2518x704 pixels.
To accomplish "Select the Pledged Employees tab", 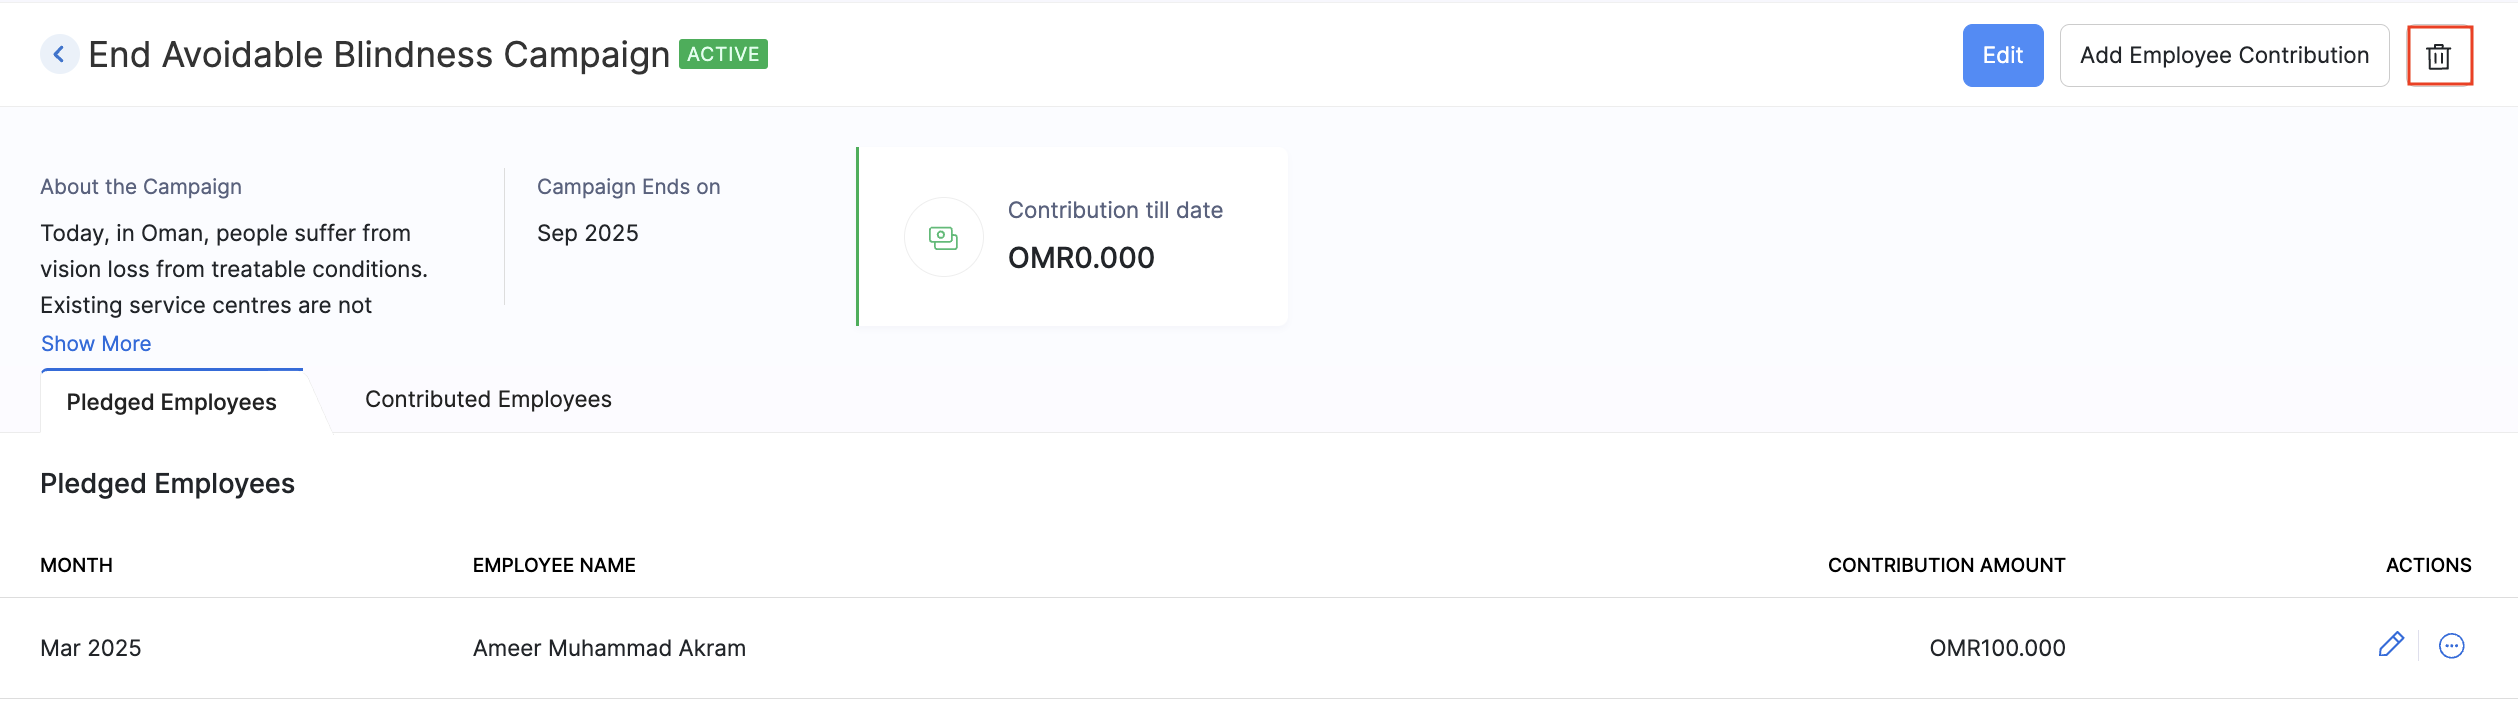I will tap(172, 401).
